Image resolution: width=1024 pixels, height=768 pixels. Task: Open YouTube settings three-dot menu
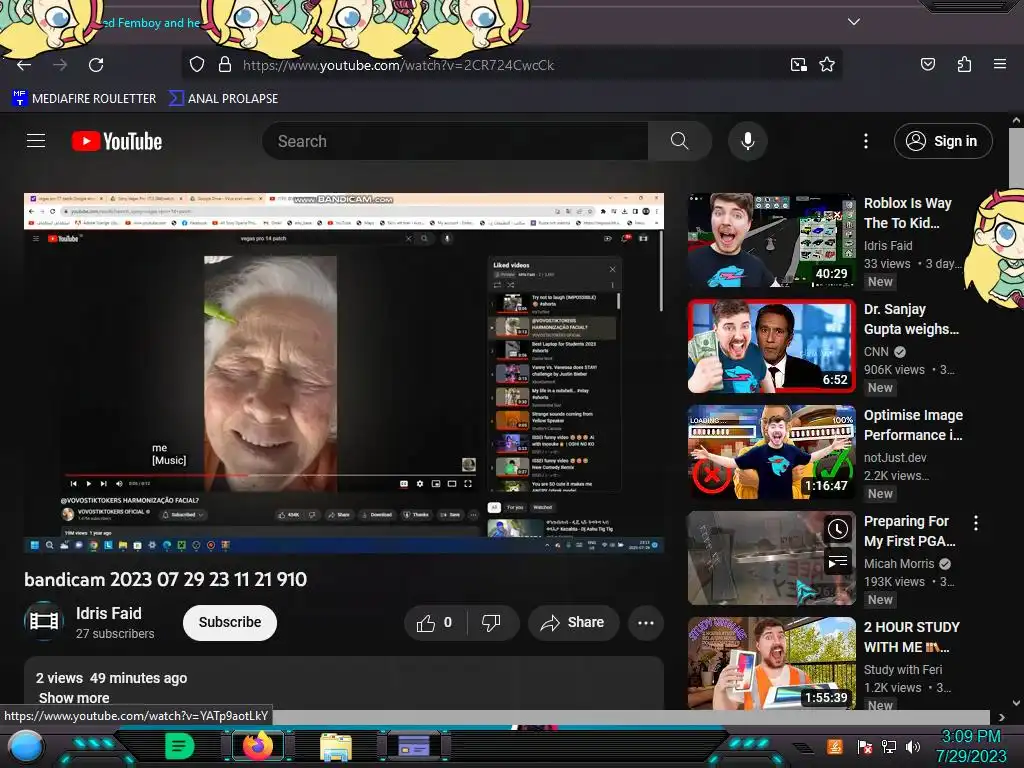(x=866, y=141)
